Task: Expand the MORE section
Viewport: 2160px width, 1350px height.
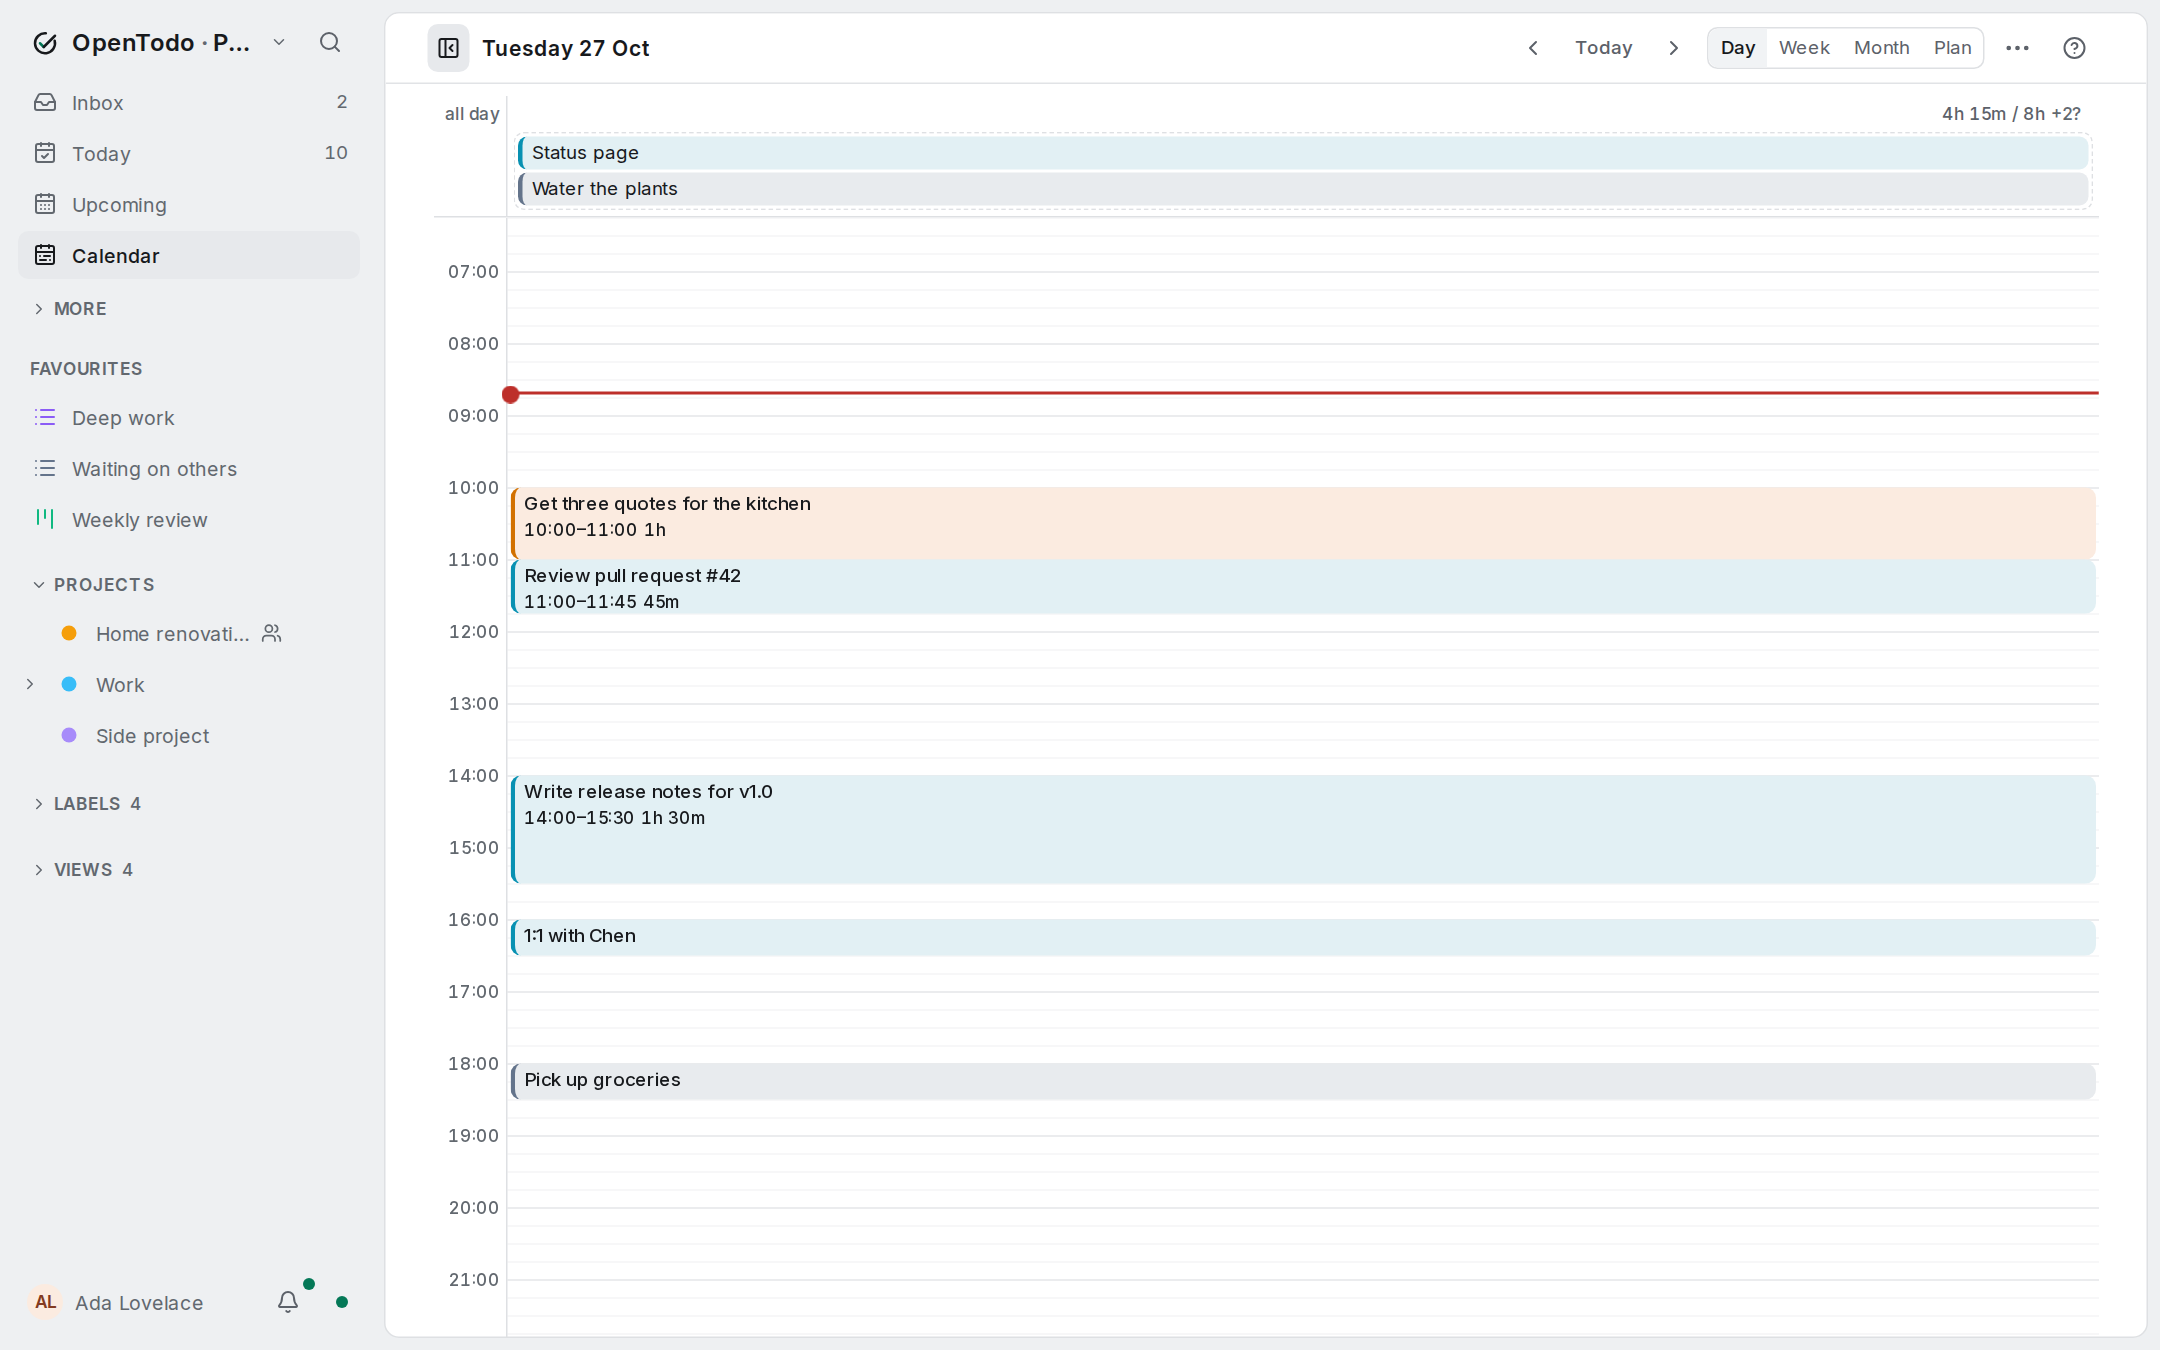Action: click(70, 308)
